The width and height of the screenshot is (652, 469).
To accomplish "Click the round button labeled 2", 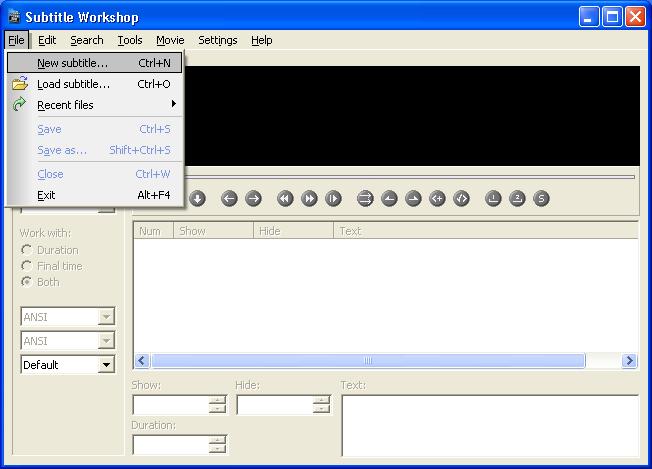I will point(517,198).
